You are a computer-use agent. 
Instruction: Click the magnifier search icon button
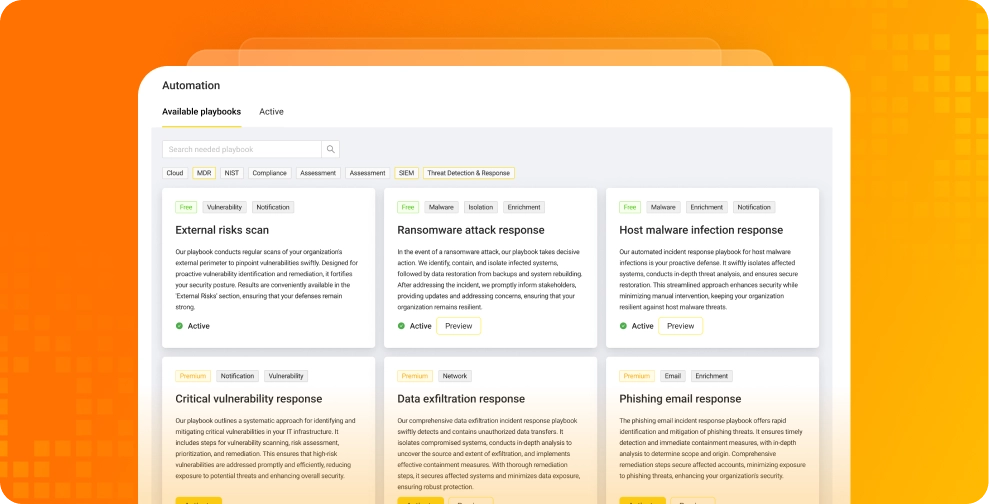pos(331,149)
